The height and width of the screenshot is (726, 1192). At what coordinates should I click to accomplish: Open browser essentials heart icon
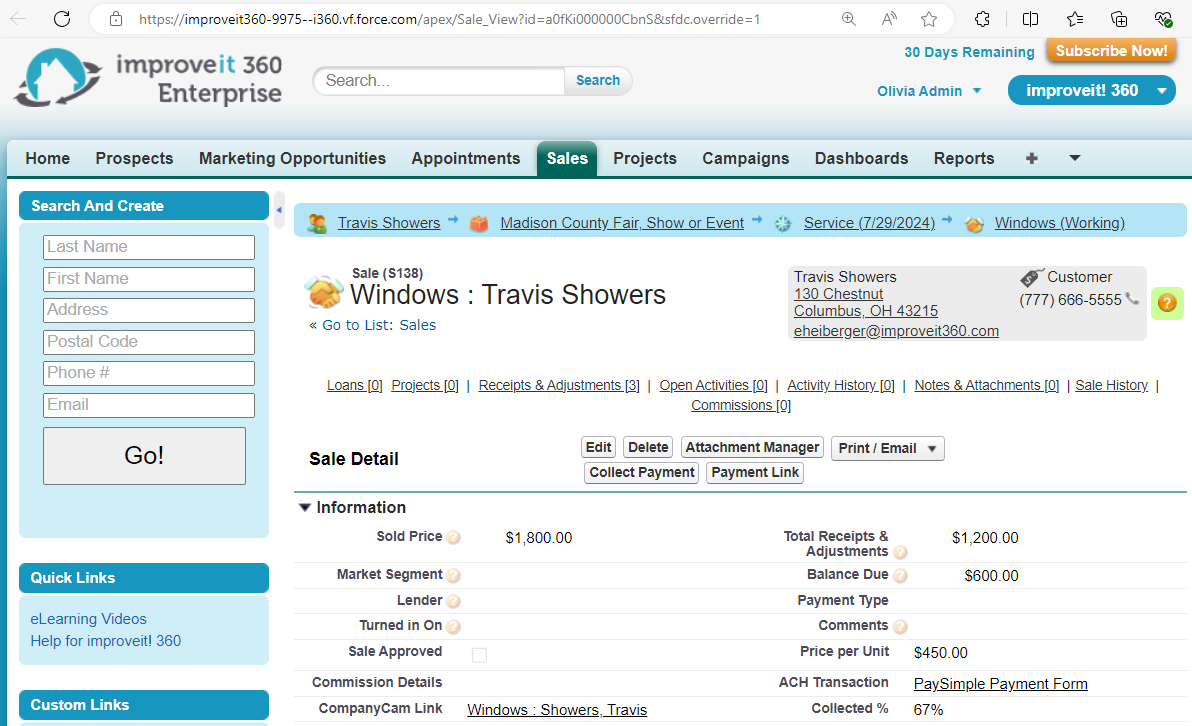1163,19
